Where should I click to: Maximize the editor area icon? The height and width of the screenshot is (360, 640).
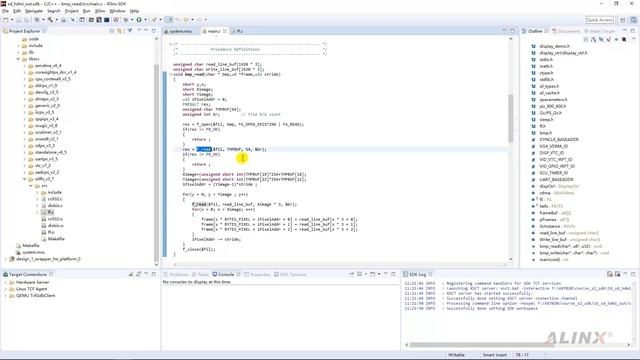(x=512, y=31)
